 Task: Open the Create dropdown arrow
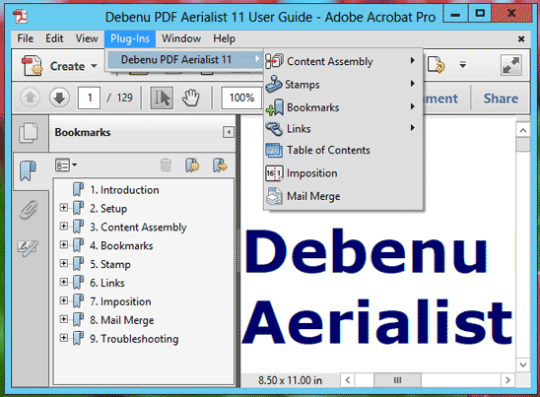(94, 66)
